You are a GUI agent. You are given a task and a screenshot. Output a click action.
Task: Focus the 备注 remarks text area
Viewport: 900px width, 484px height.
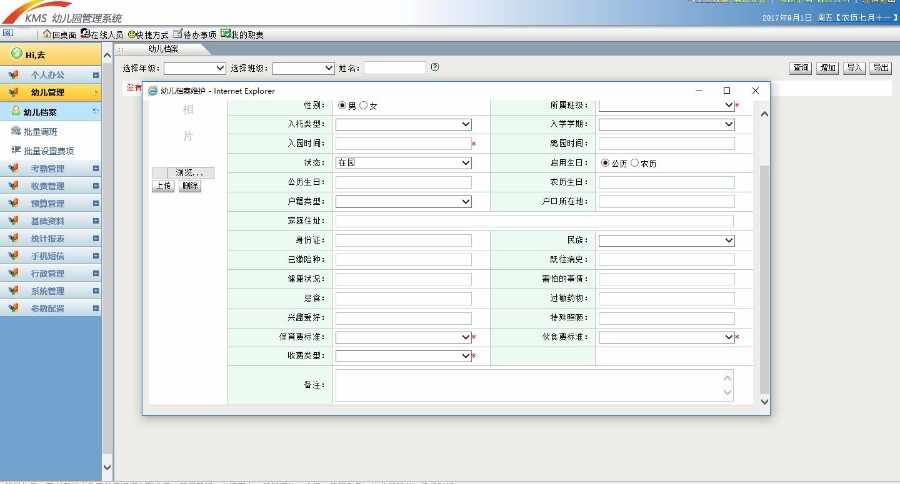(x=534, y=385)
